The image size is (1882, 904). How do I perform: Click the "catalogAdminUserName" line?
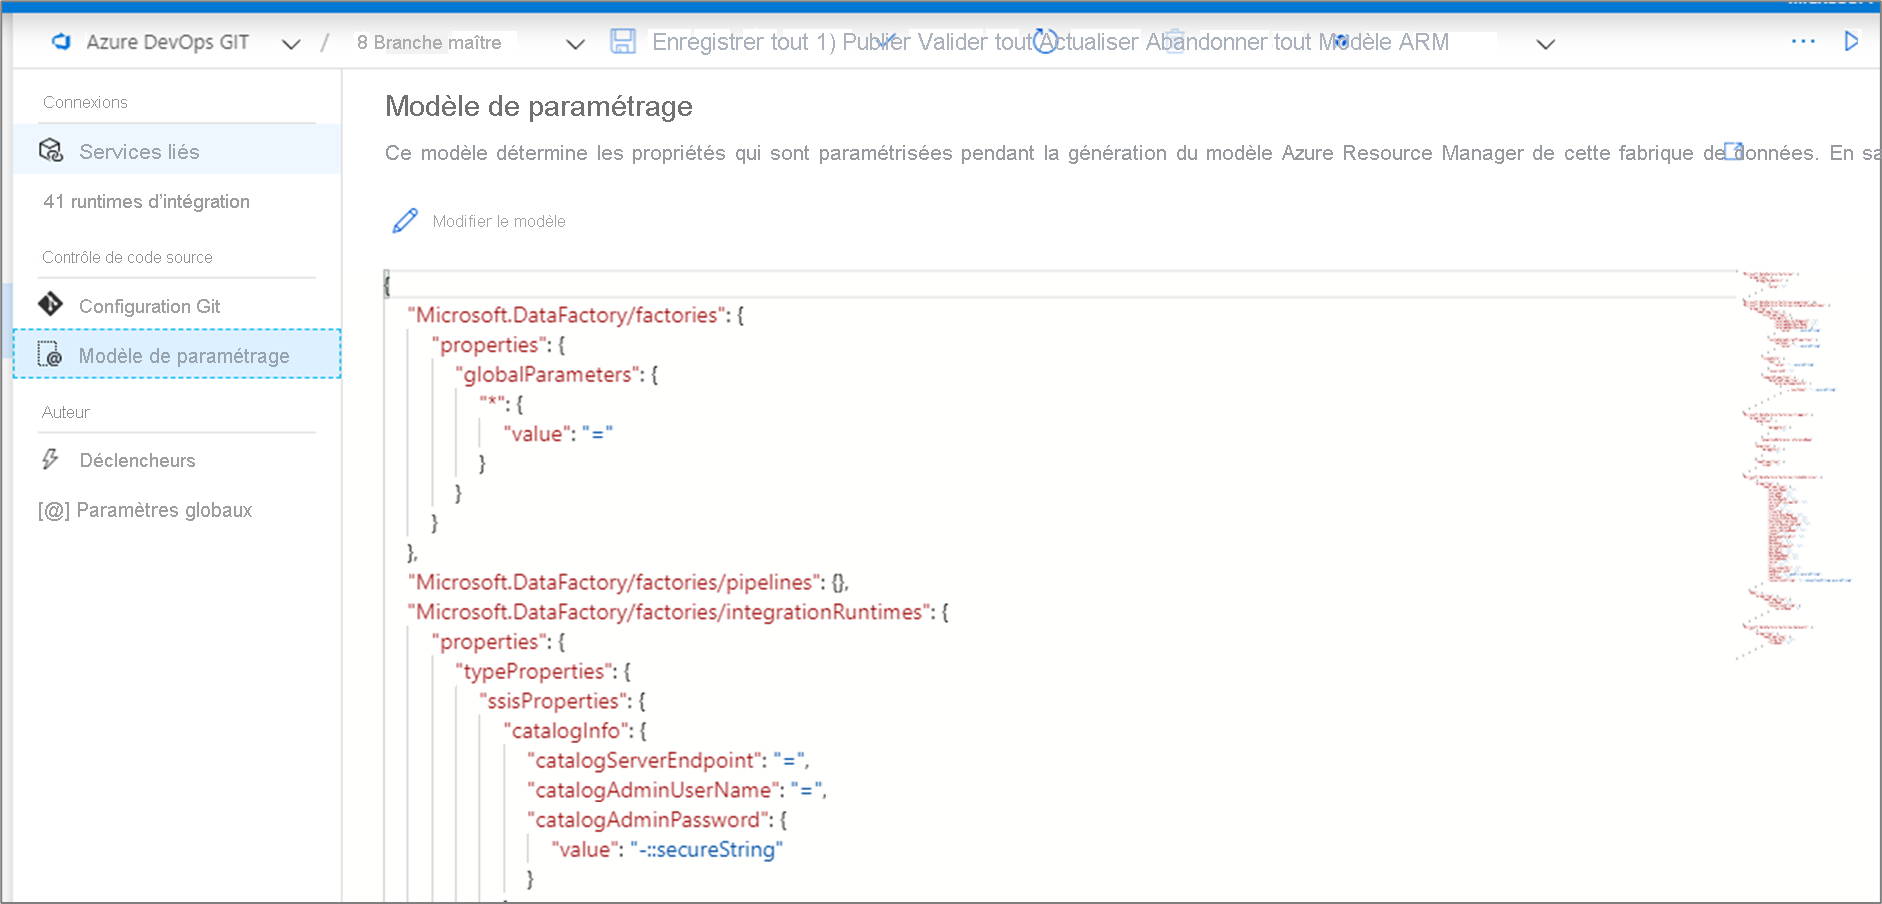pyautogui.click(x=677, y=790)
